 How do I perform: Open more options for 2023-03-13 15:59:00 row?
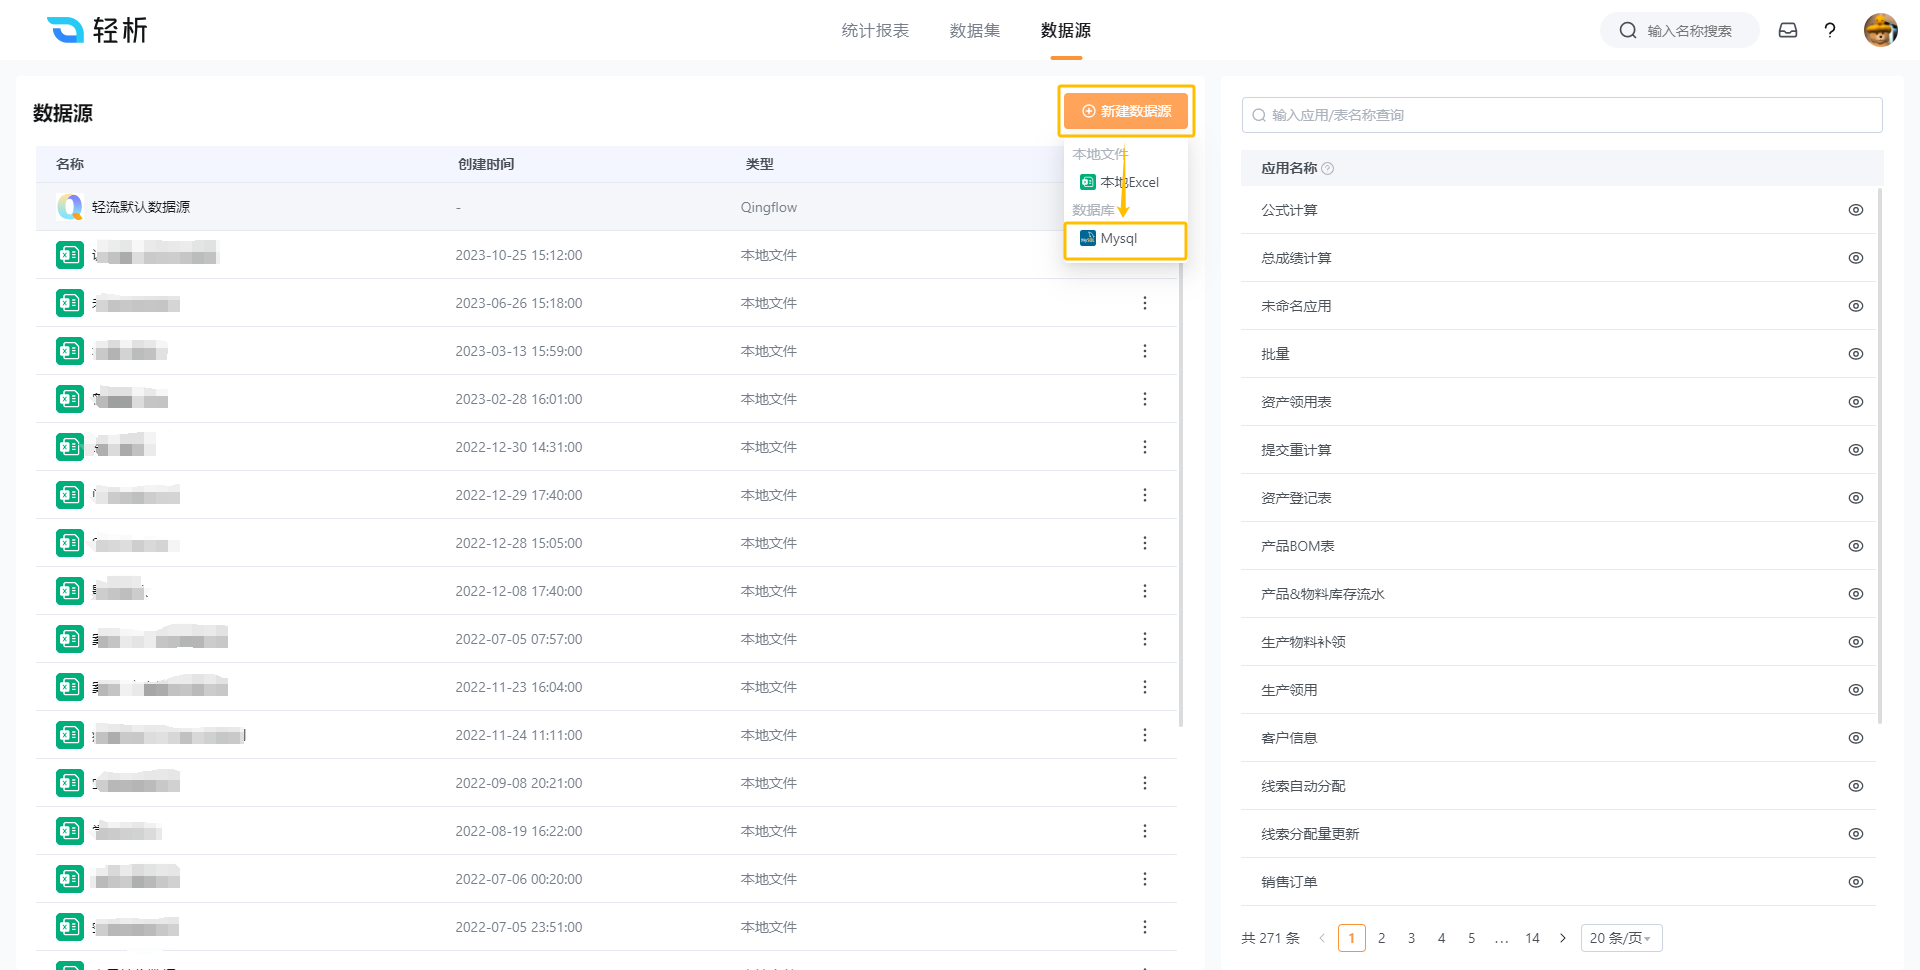click(x=1145, y=351)
